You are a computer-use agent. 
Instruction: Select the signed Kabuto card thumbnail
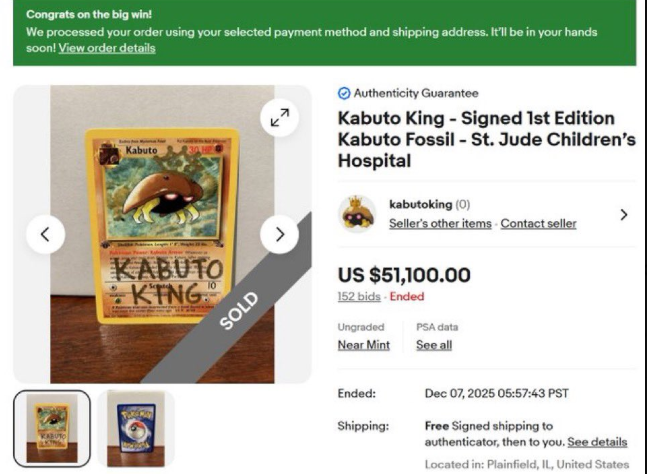(x=51, y=428)
